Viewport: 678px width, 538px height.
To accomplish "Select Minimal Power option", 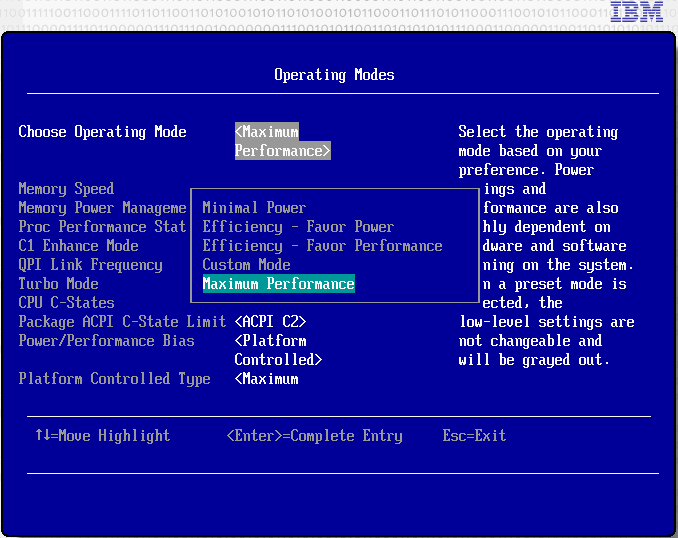I will pyautogui.click(x=254, y=208).
